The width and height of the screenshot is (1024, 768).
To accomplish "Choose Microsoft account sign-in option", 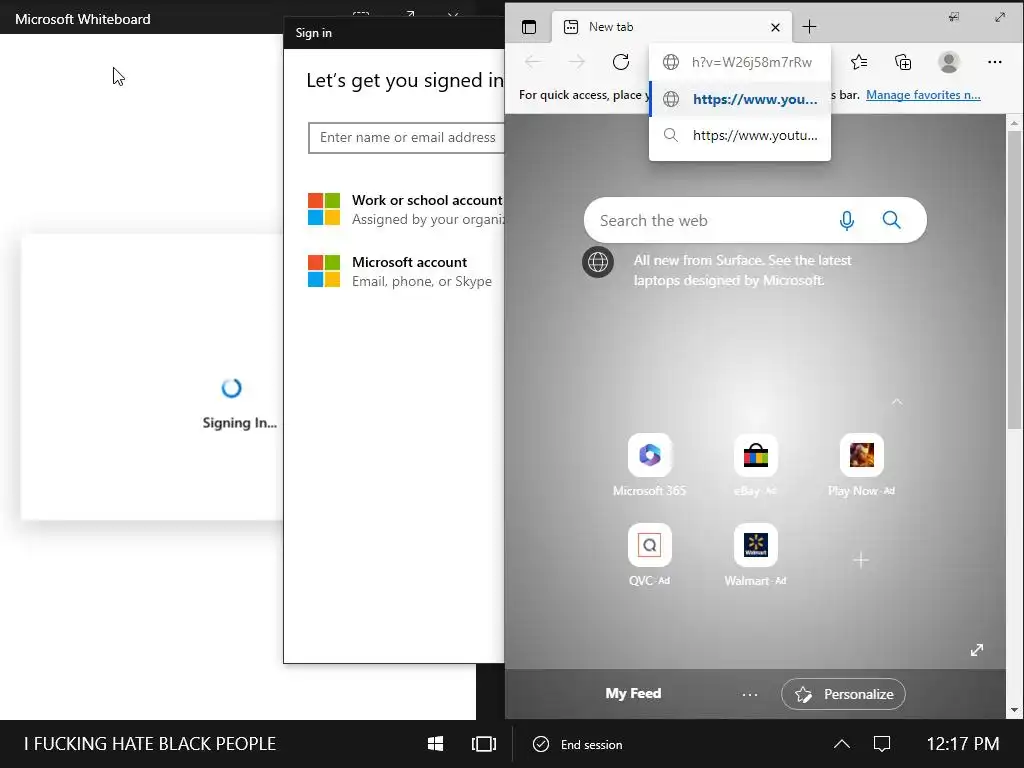I will (x=400, y=271).
